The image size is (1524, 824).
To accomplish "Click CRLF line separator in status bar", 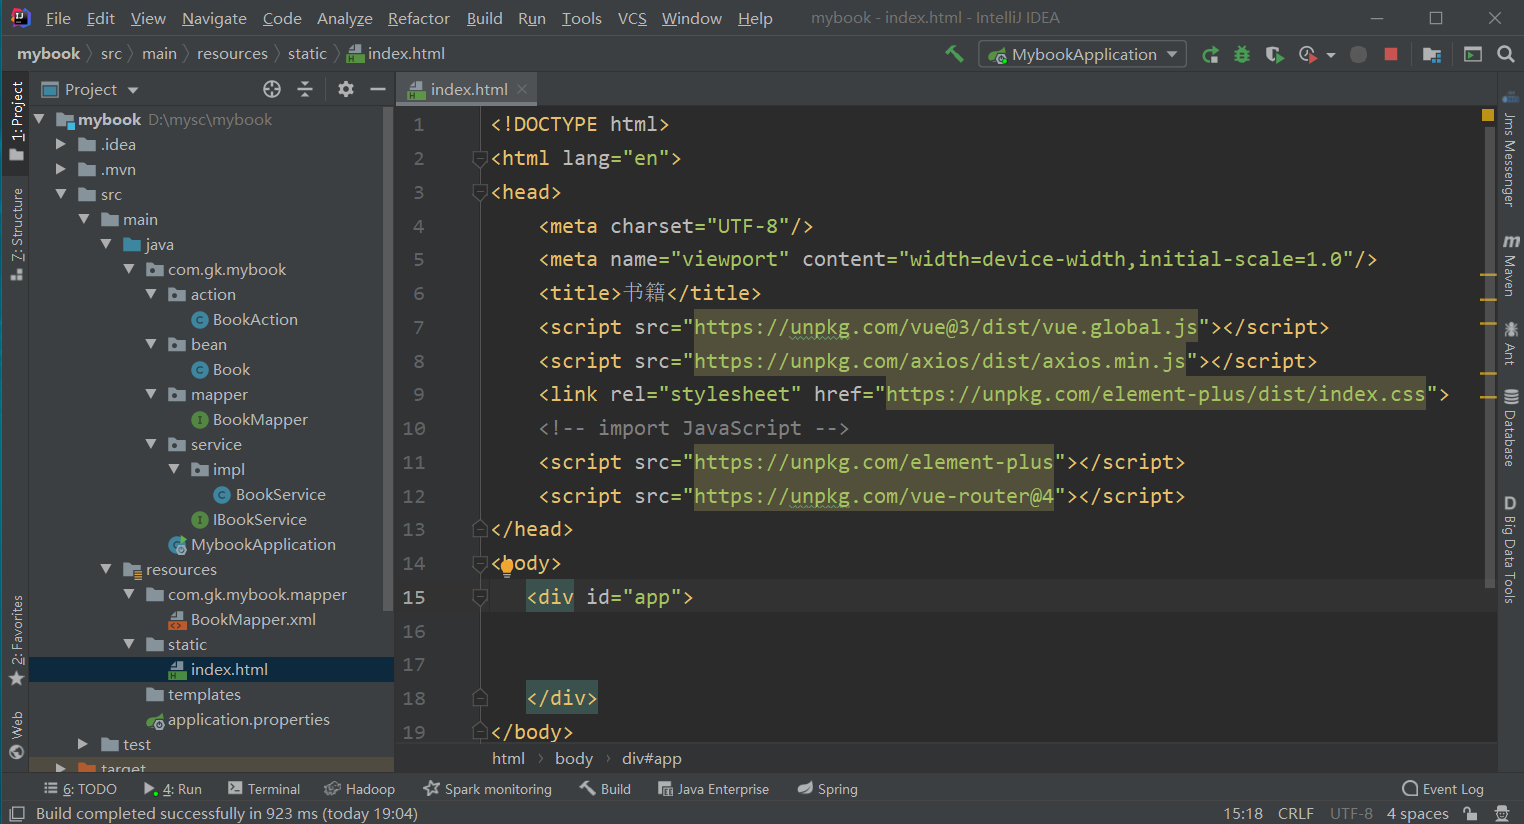I will point(1296,814).
